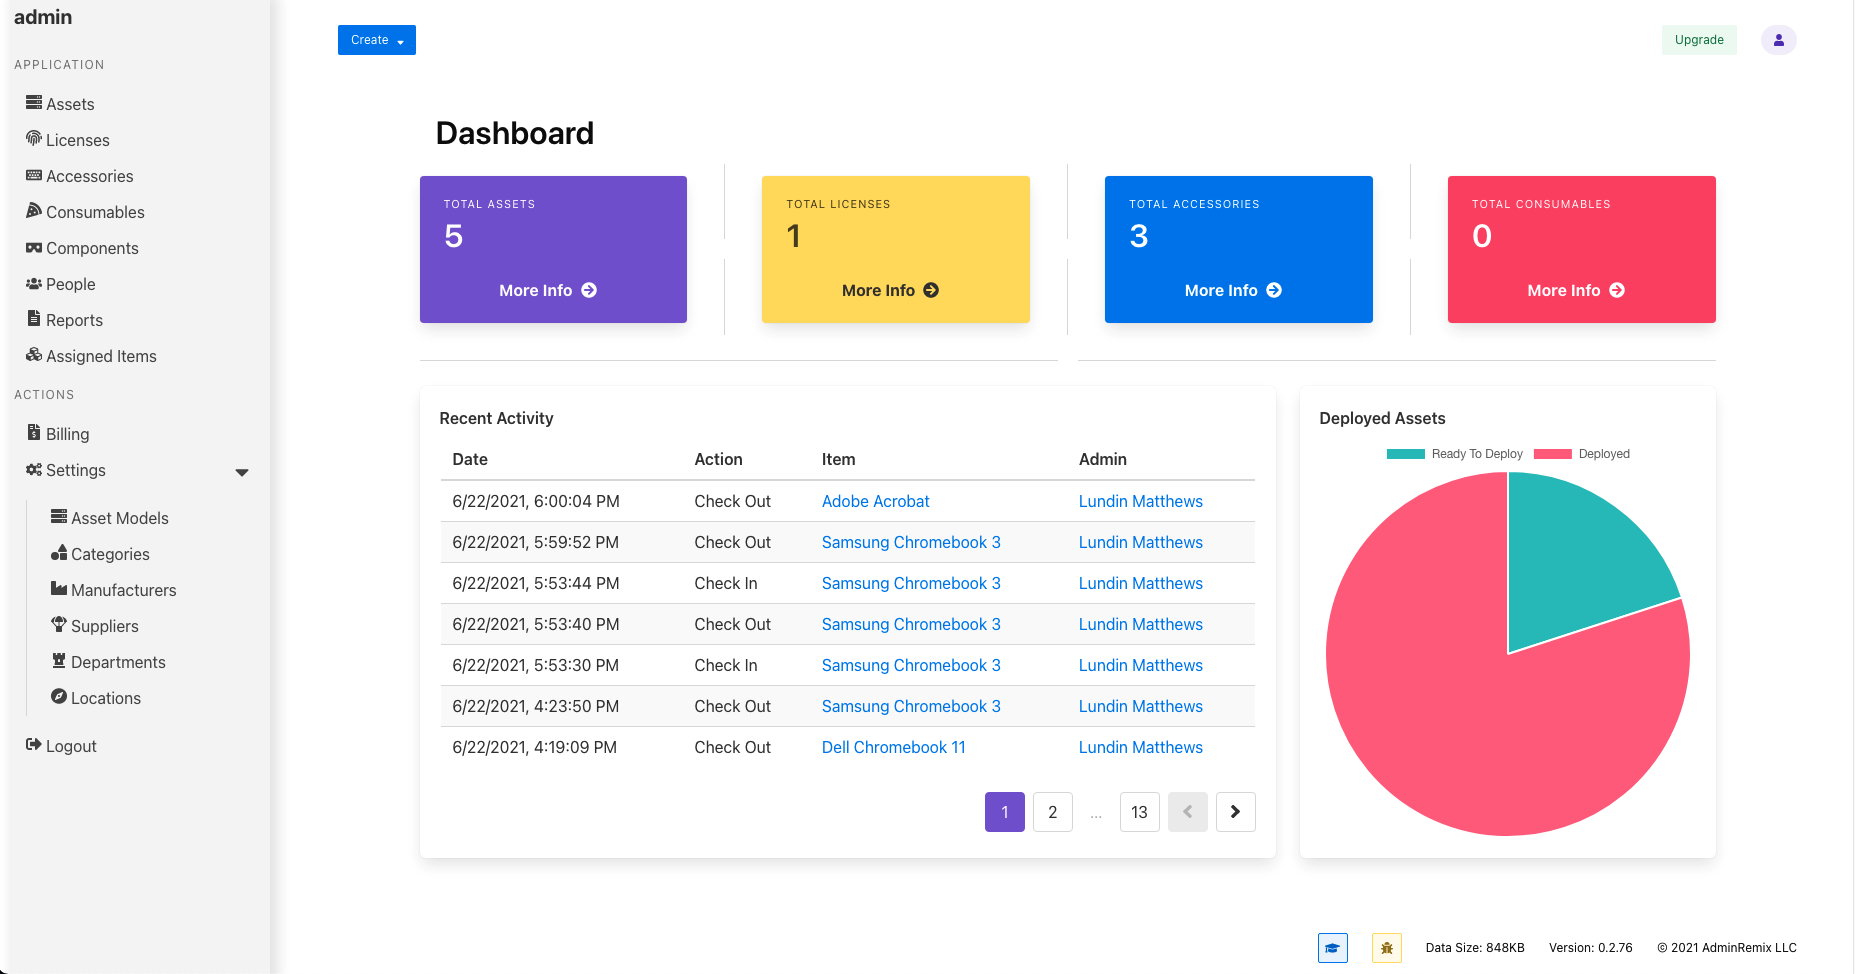
Task: Open Samsung Chromebook 3 from 5:59:52 PM row
Action: [x=911, y=542]
